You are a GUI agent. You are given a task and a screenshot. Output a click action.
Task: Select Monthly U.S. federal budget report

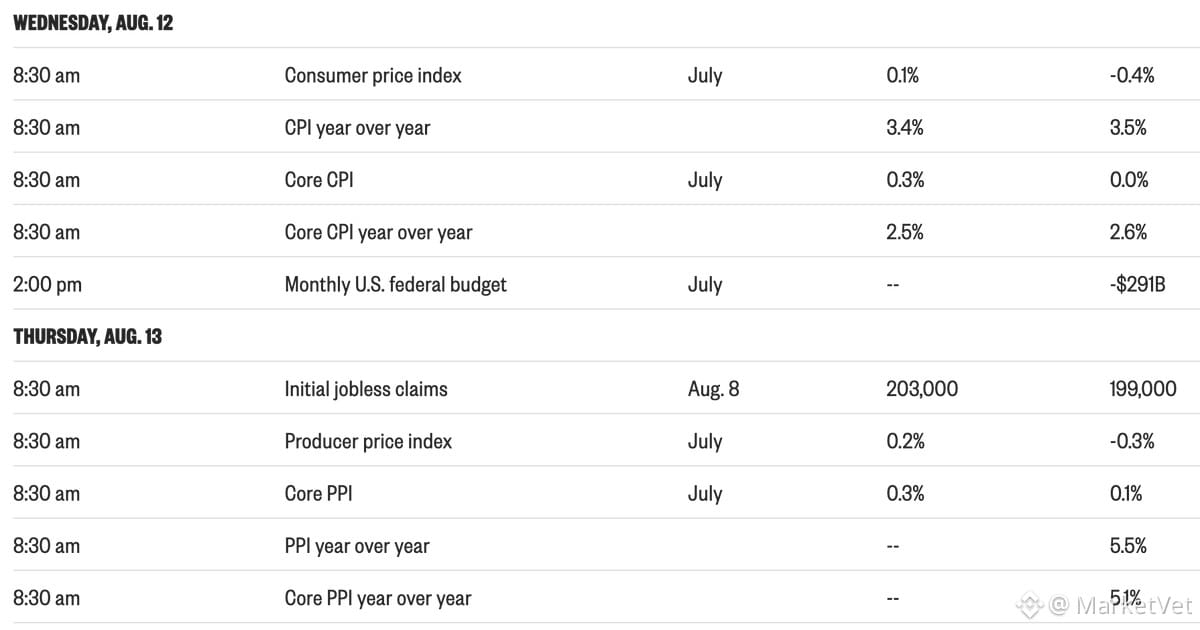(x=395, y=284)
